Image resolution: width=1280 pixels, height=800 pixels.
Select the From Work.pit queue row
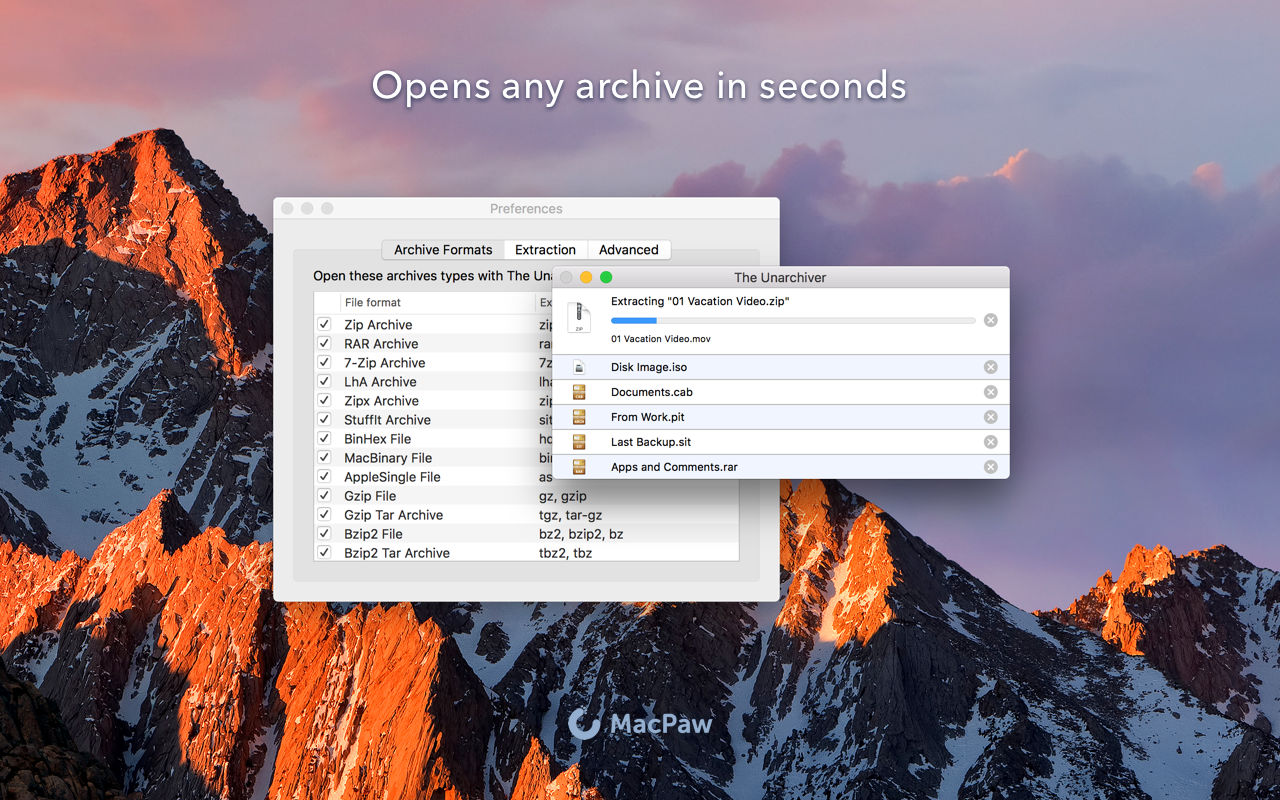[781, 417]
